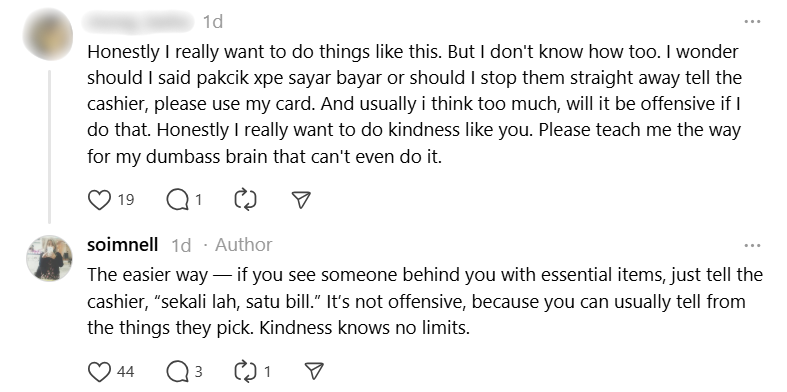Open the 1d timestamp on top comment

[x=213, y=22]
